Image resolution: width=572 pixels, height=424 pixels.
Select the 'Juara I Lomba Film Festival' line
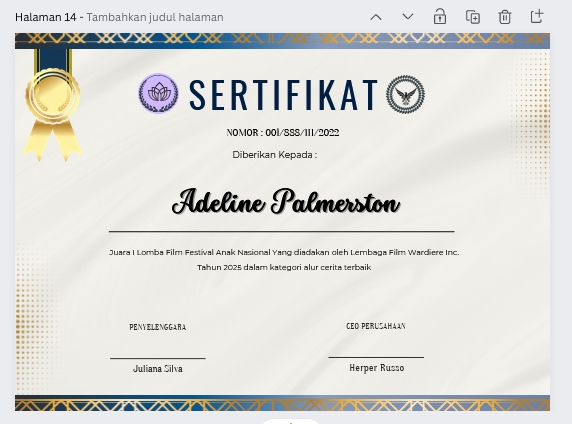[284, 253]
